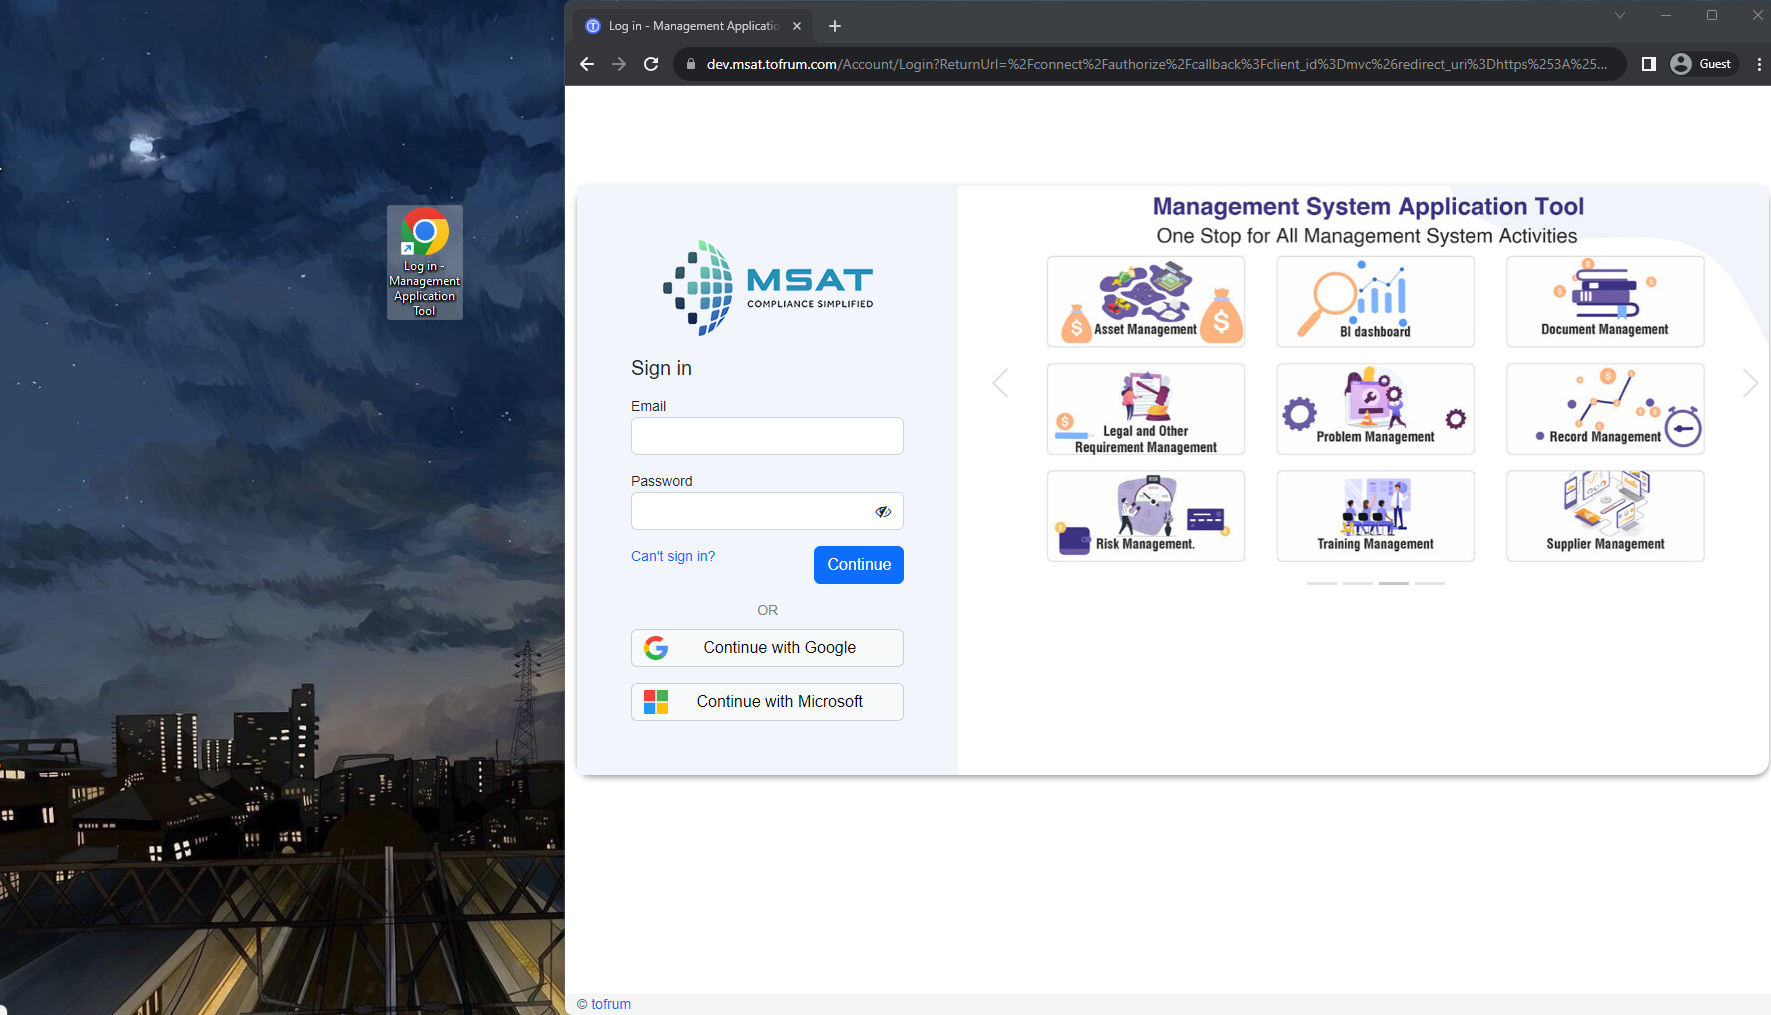Open the Record Management tile

1604,409
